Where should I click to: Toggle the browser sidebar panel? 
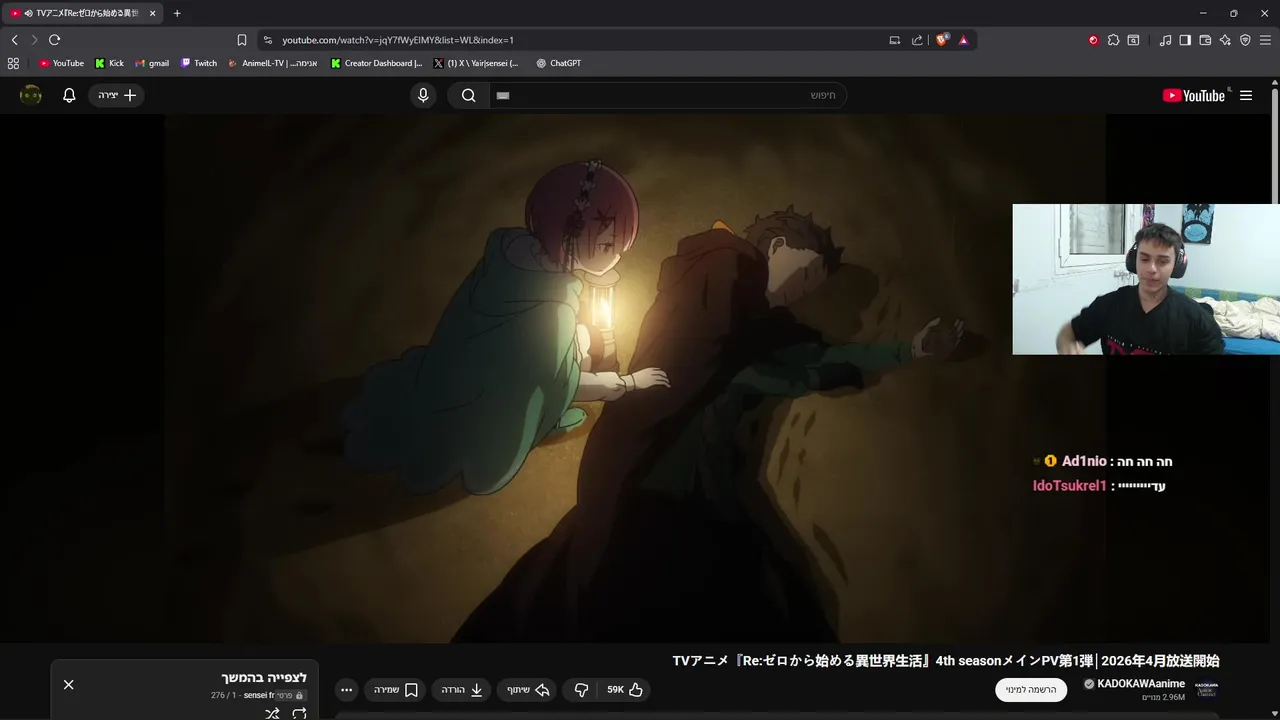point(1185,40)
